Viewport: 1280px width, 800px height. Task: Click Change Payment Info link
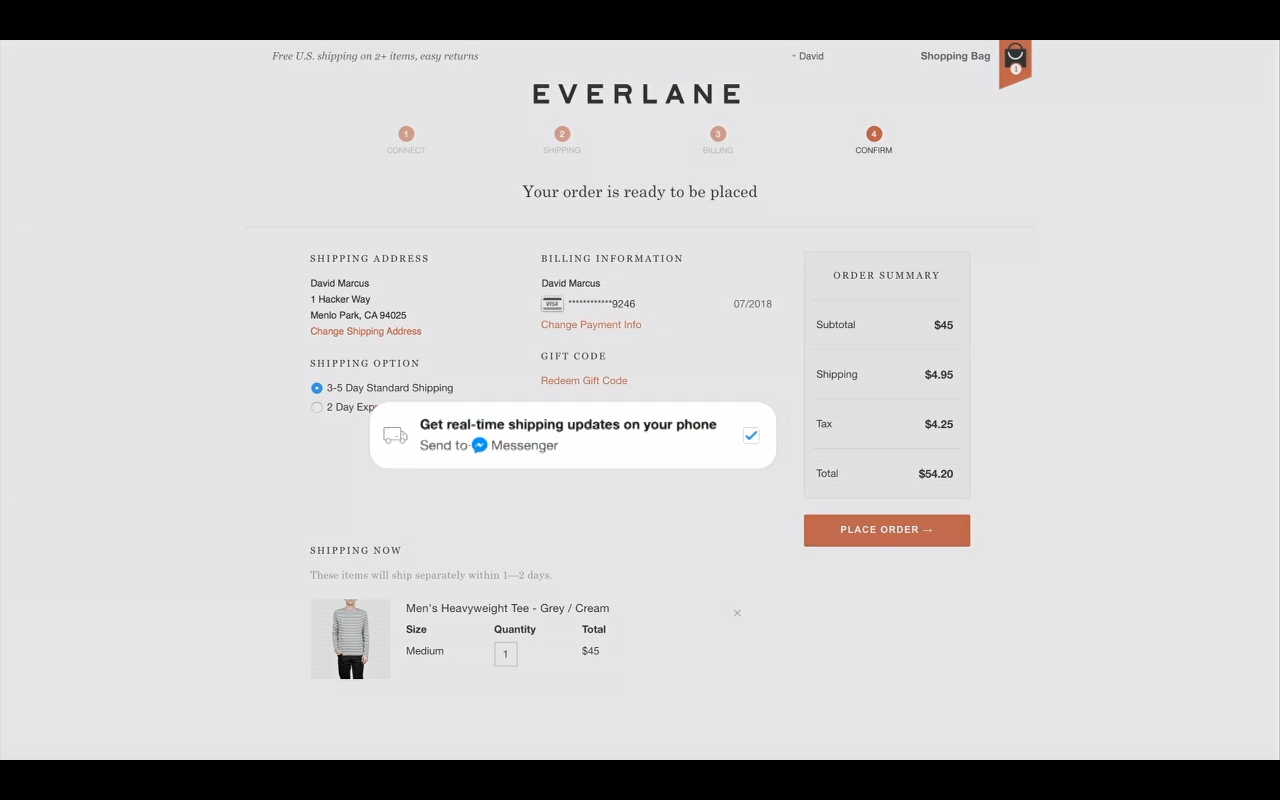click(x=591, y=325)
